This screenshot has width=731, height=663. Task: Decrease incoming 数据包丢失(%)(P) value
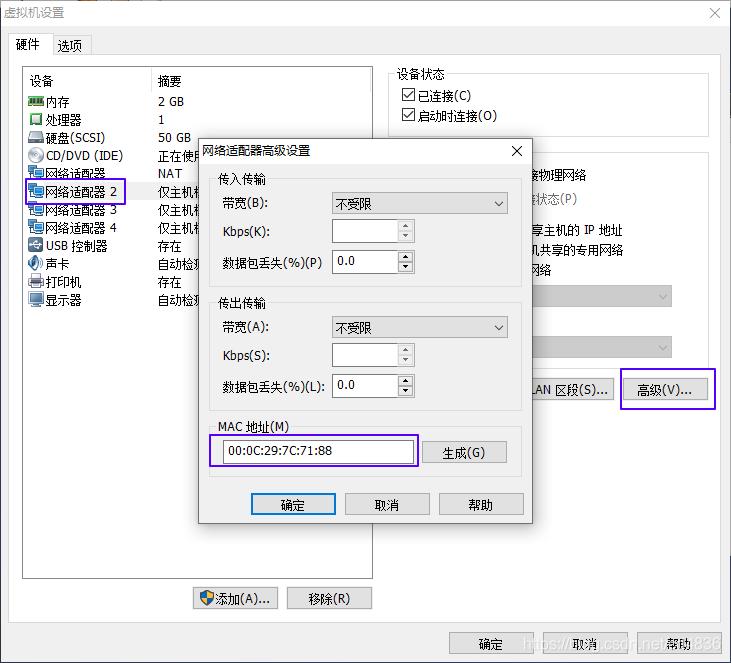pyautogui.click(x=406, y=267)
